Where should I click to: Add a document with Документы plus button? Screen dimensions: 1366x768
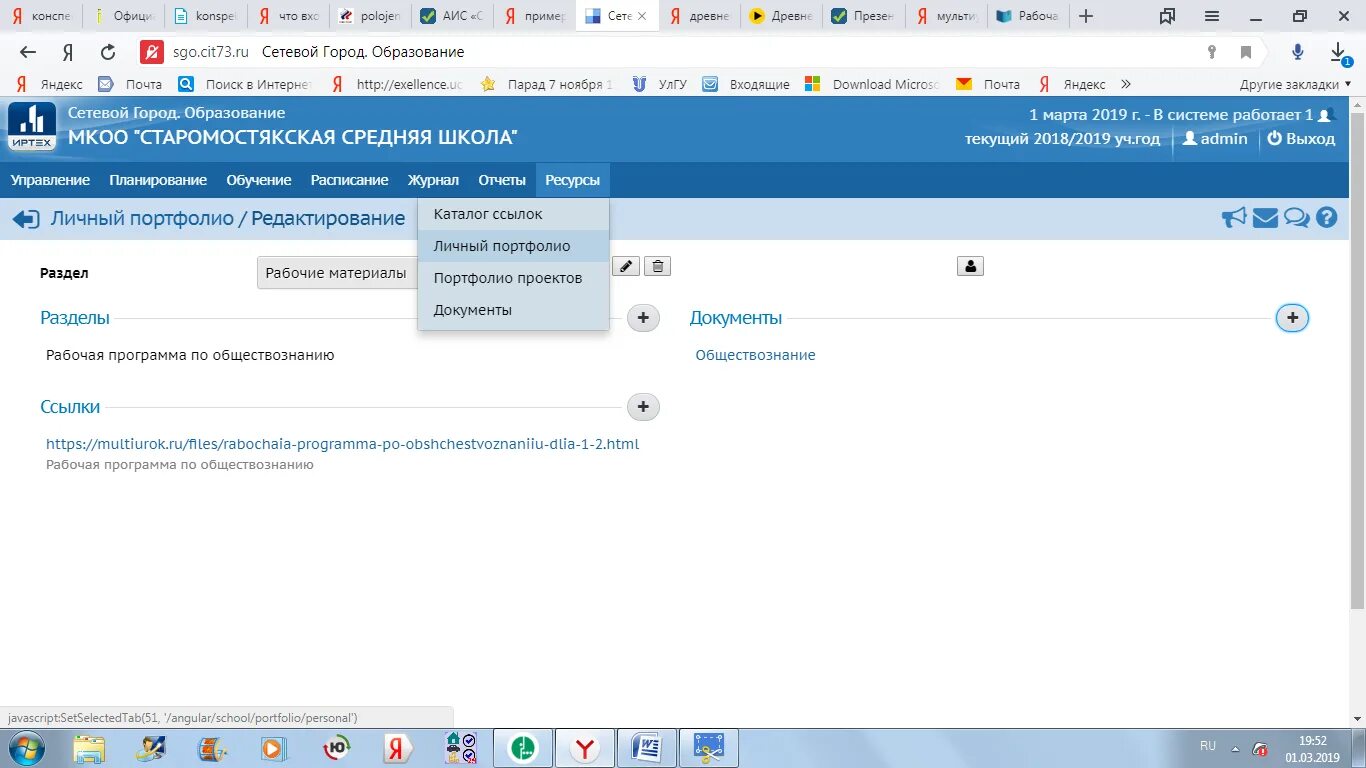point(1292,318)
